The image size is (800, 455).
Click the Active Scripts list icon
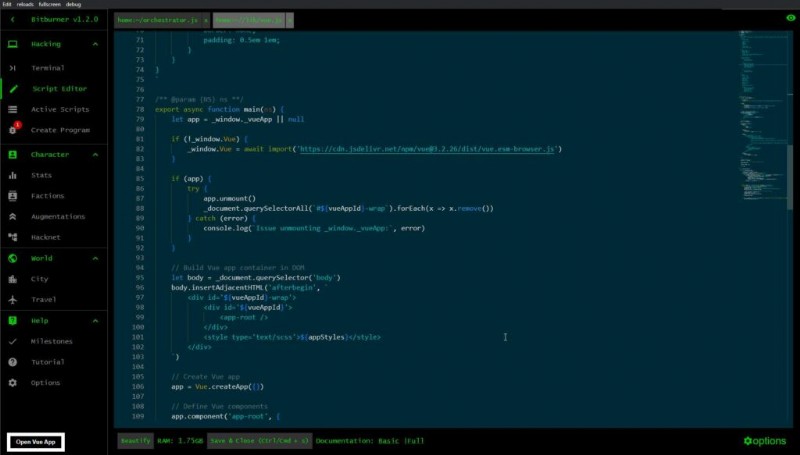13,109
